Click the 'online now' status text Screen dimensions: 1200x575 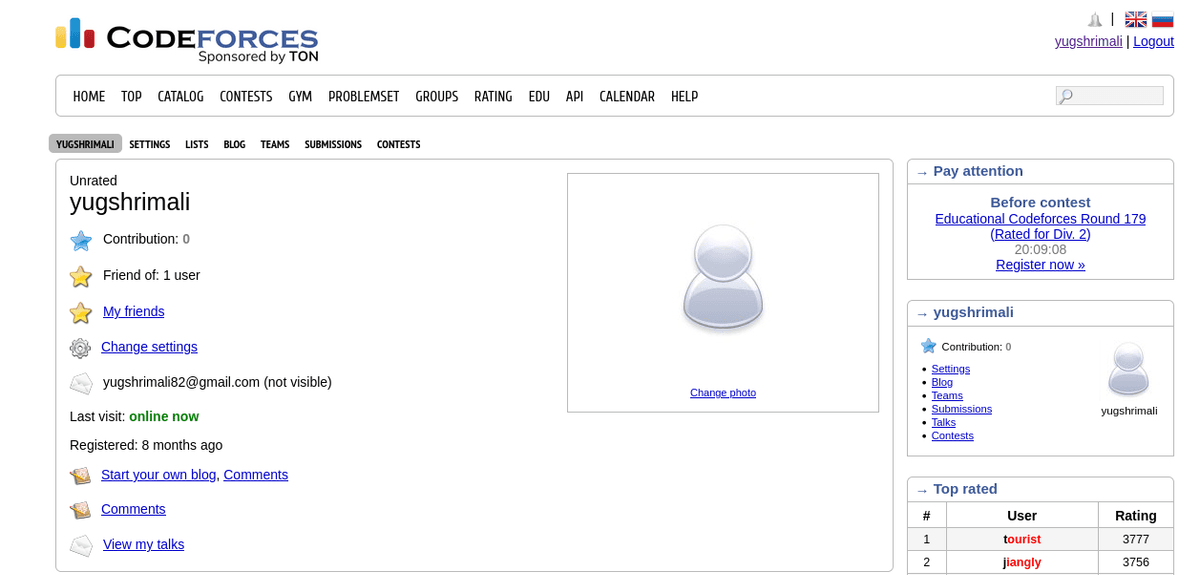164,416
